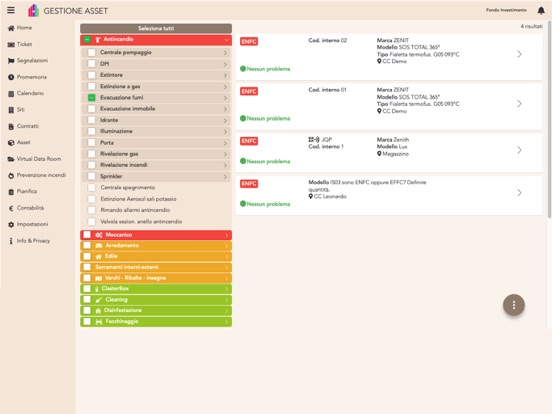Check the Meccanico category checkbox
This screenshot has width=552, height=414.
tap(87, 235)
